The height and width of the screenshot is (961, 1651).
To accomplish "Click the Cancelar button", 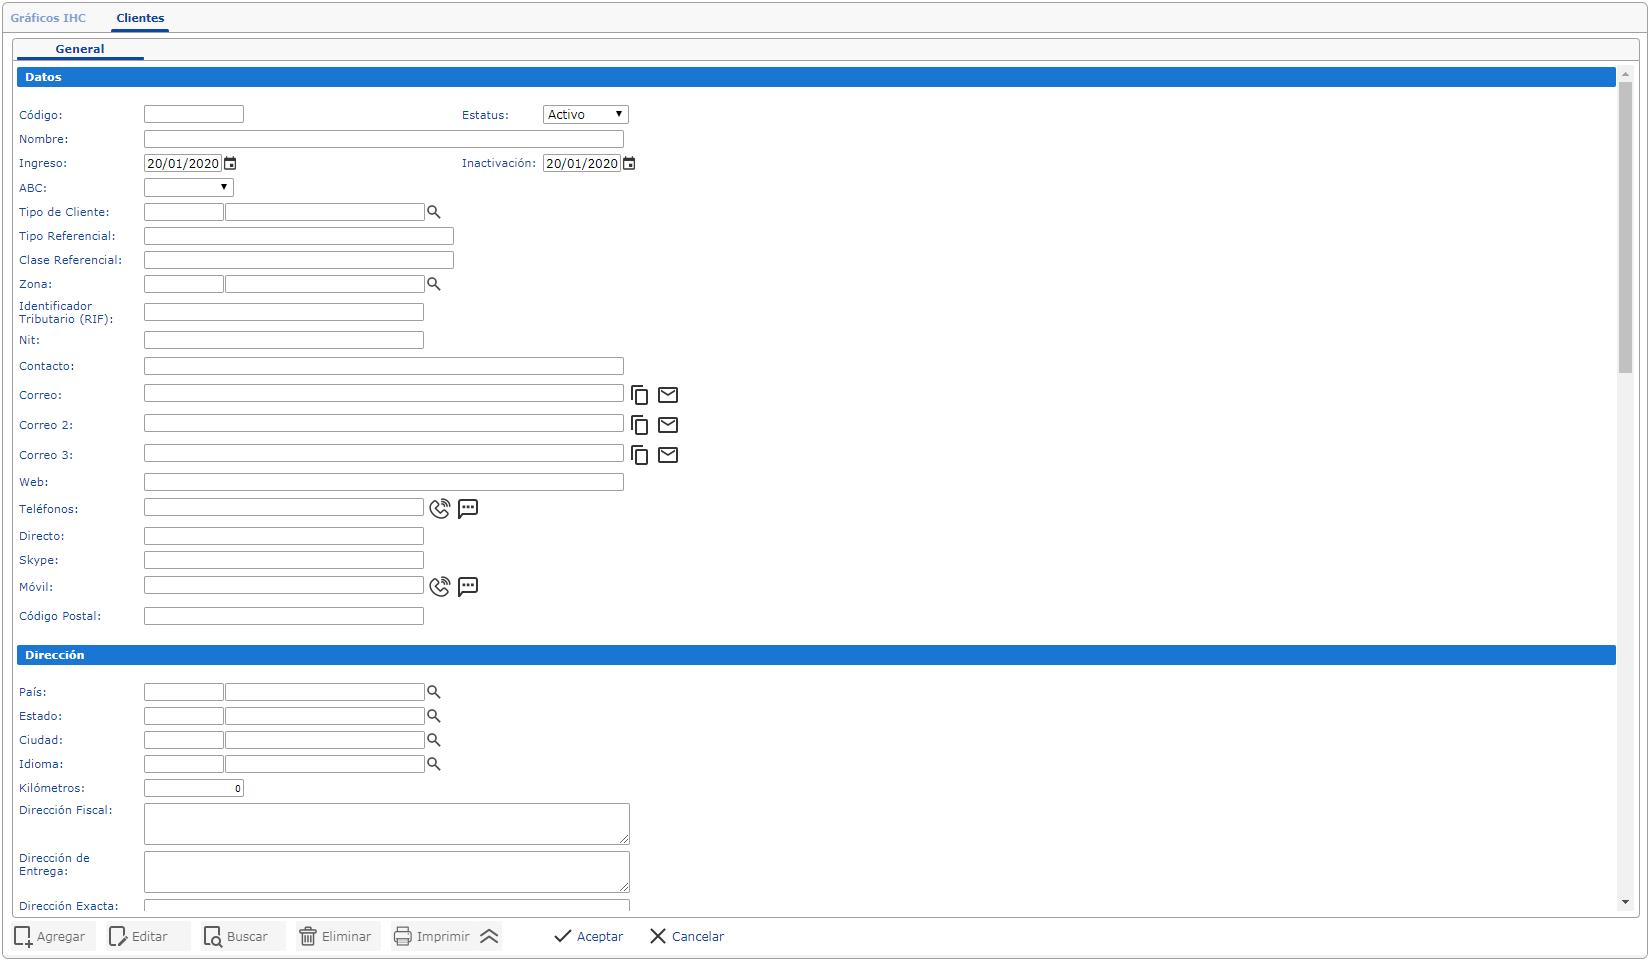I will 687,937.
